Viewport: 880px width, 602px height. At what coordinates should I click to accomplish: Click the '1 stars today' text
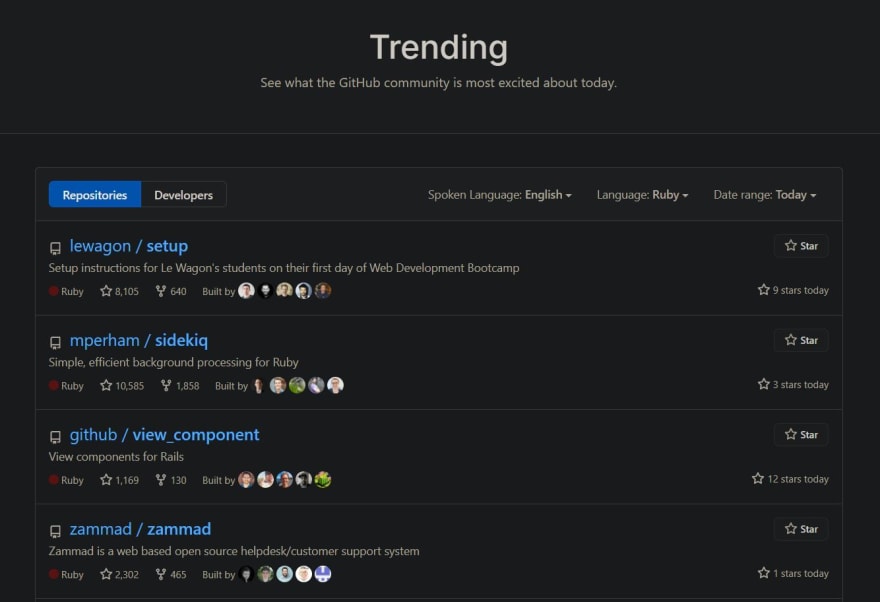tap(800, 573)
